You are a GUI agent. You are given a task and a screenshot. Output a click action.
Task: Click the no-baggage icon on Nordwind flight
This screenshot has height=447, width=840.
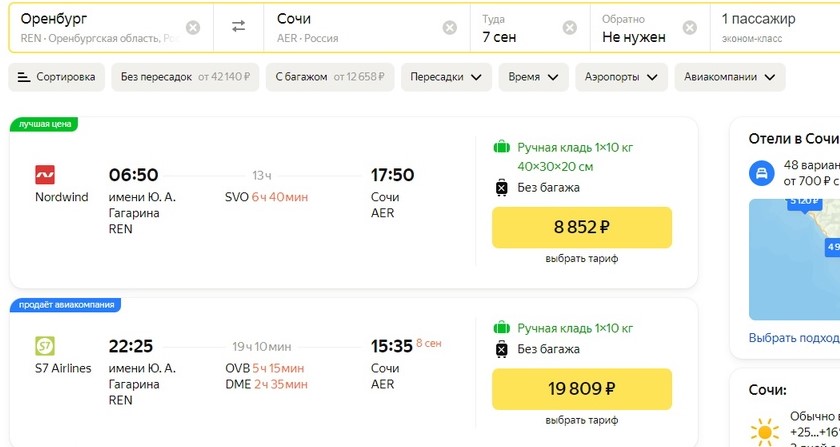pyautogui.click(x=501, y=188)
